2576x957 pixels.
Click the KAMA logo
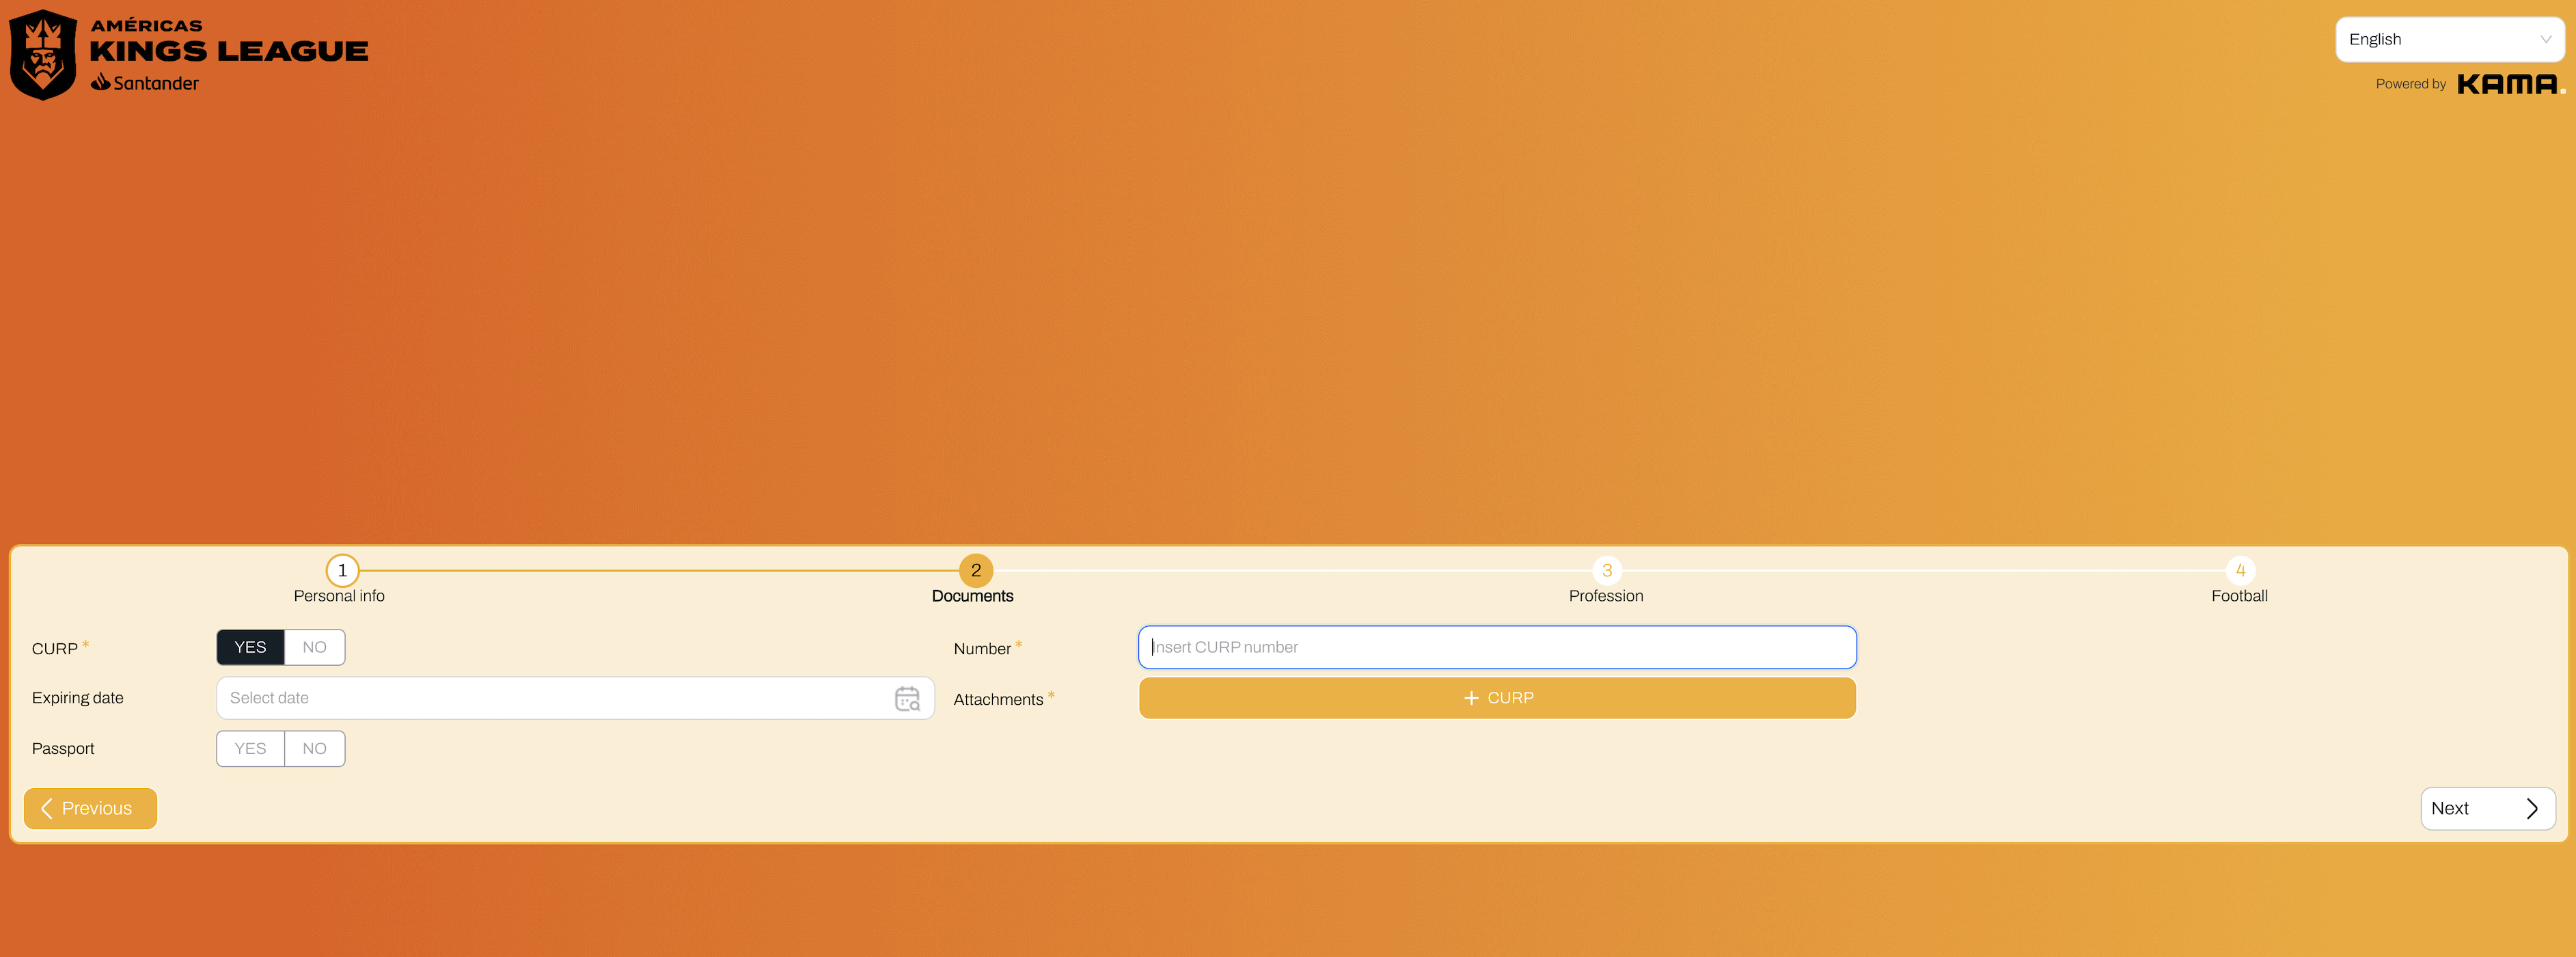coord(2508,84)
